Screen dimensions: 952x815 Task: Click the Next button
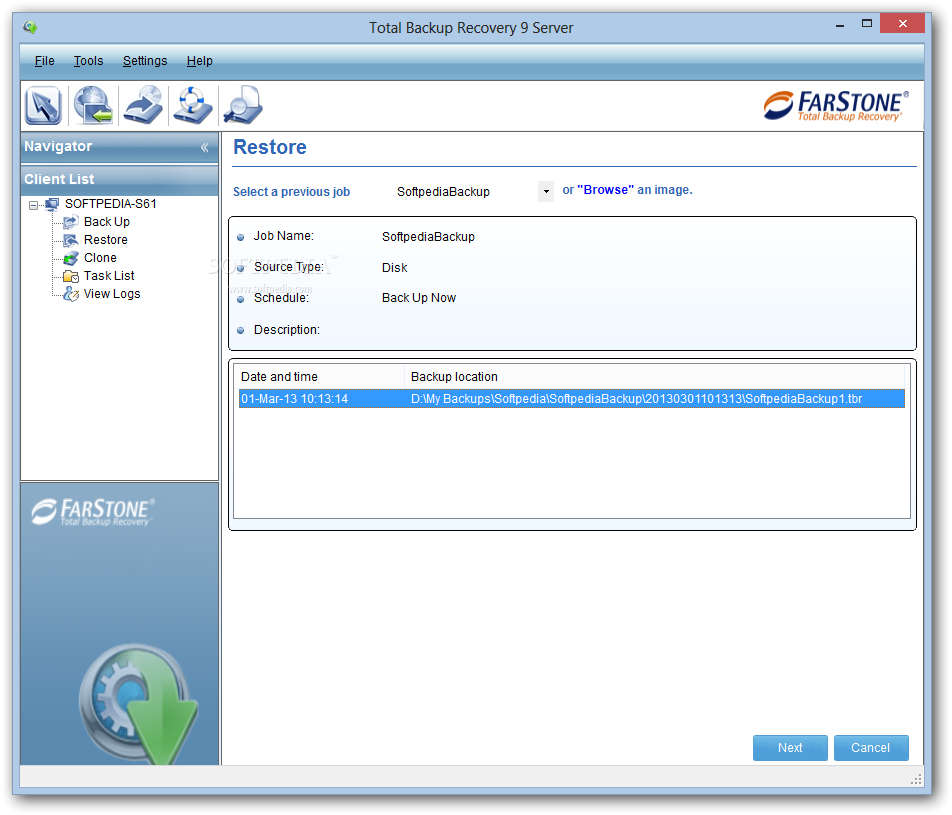(790, 748)
